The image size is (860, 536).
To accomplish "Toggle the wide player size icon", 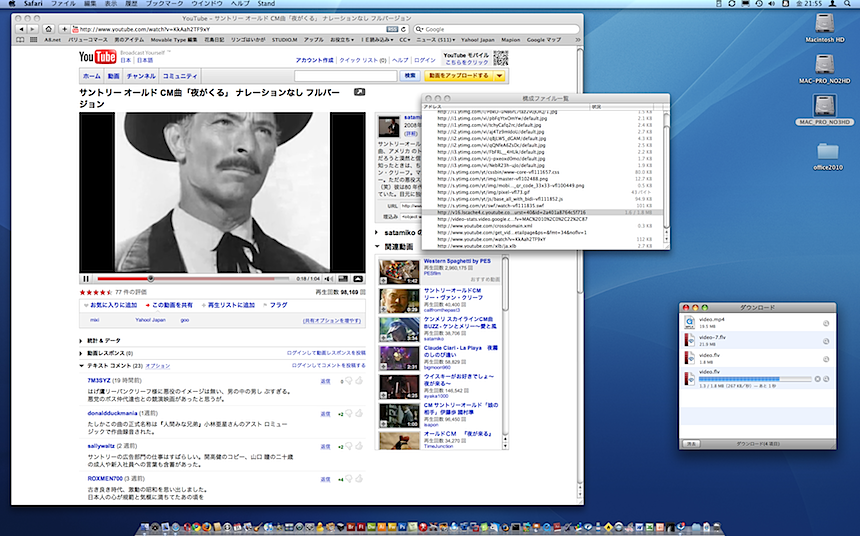I will (x=343, y=279).
